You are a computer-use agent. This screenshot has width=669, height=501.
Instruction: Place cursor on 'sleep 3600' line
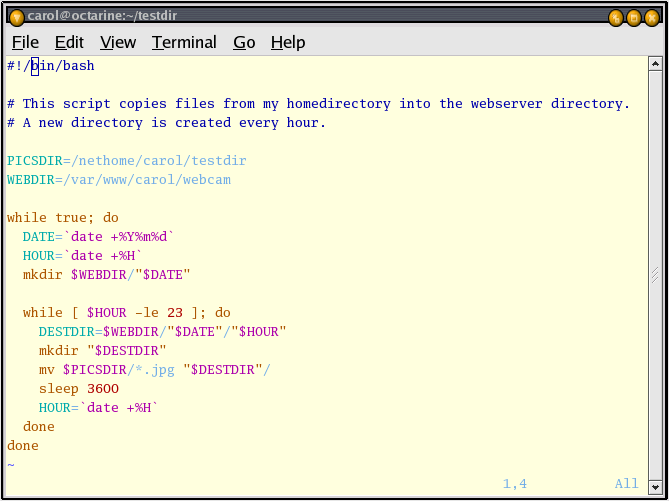coord(78,389)
